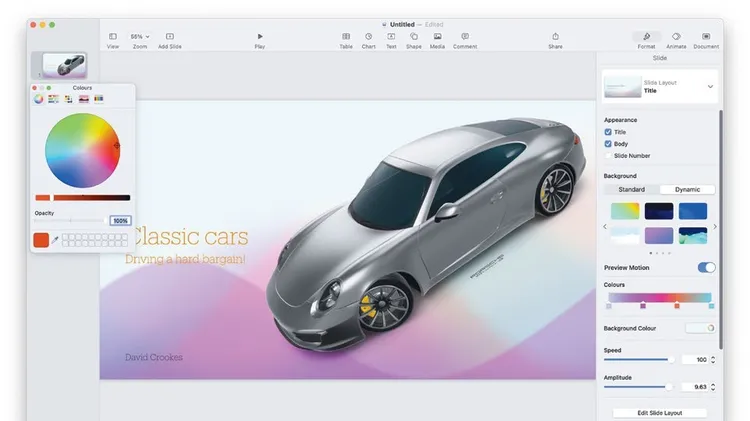Click the Opacity slider in Colours
Image resolution: width=750 pixels, height=421 pixels.
coord(70,221)
